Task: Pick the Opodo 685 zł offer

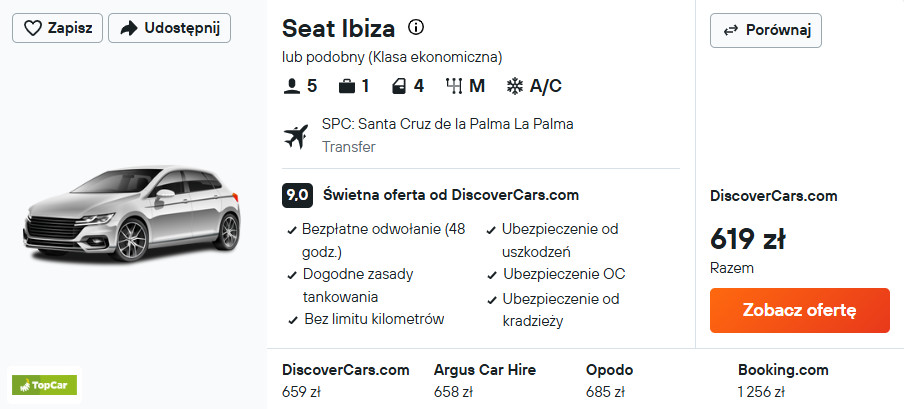Action: click(611, 380)
